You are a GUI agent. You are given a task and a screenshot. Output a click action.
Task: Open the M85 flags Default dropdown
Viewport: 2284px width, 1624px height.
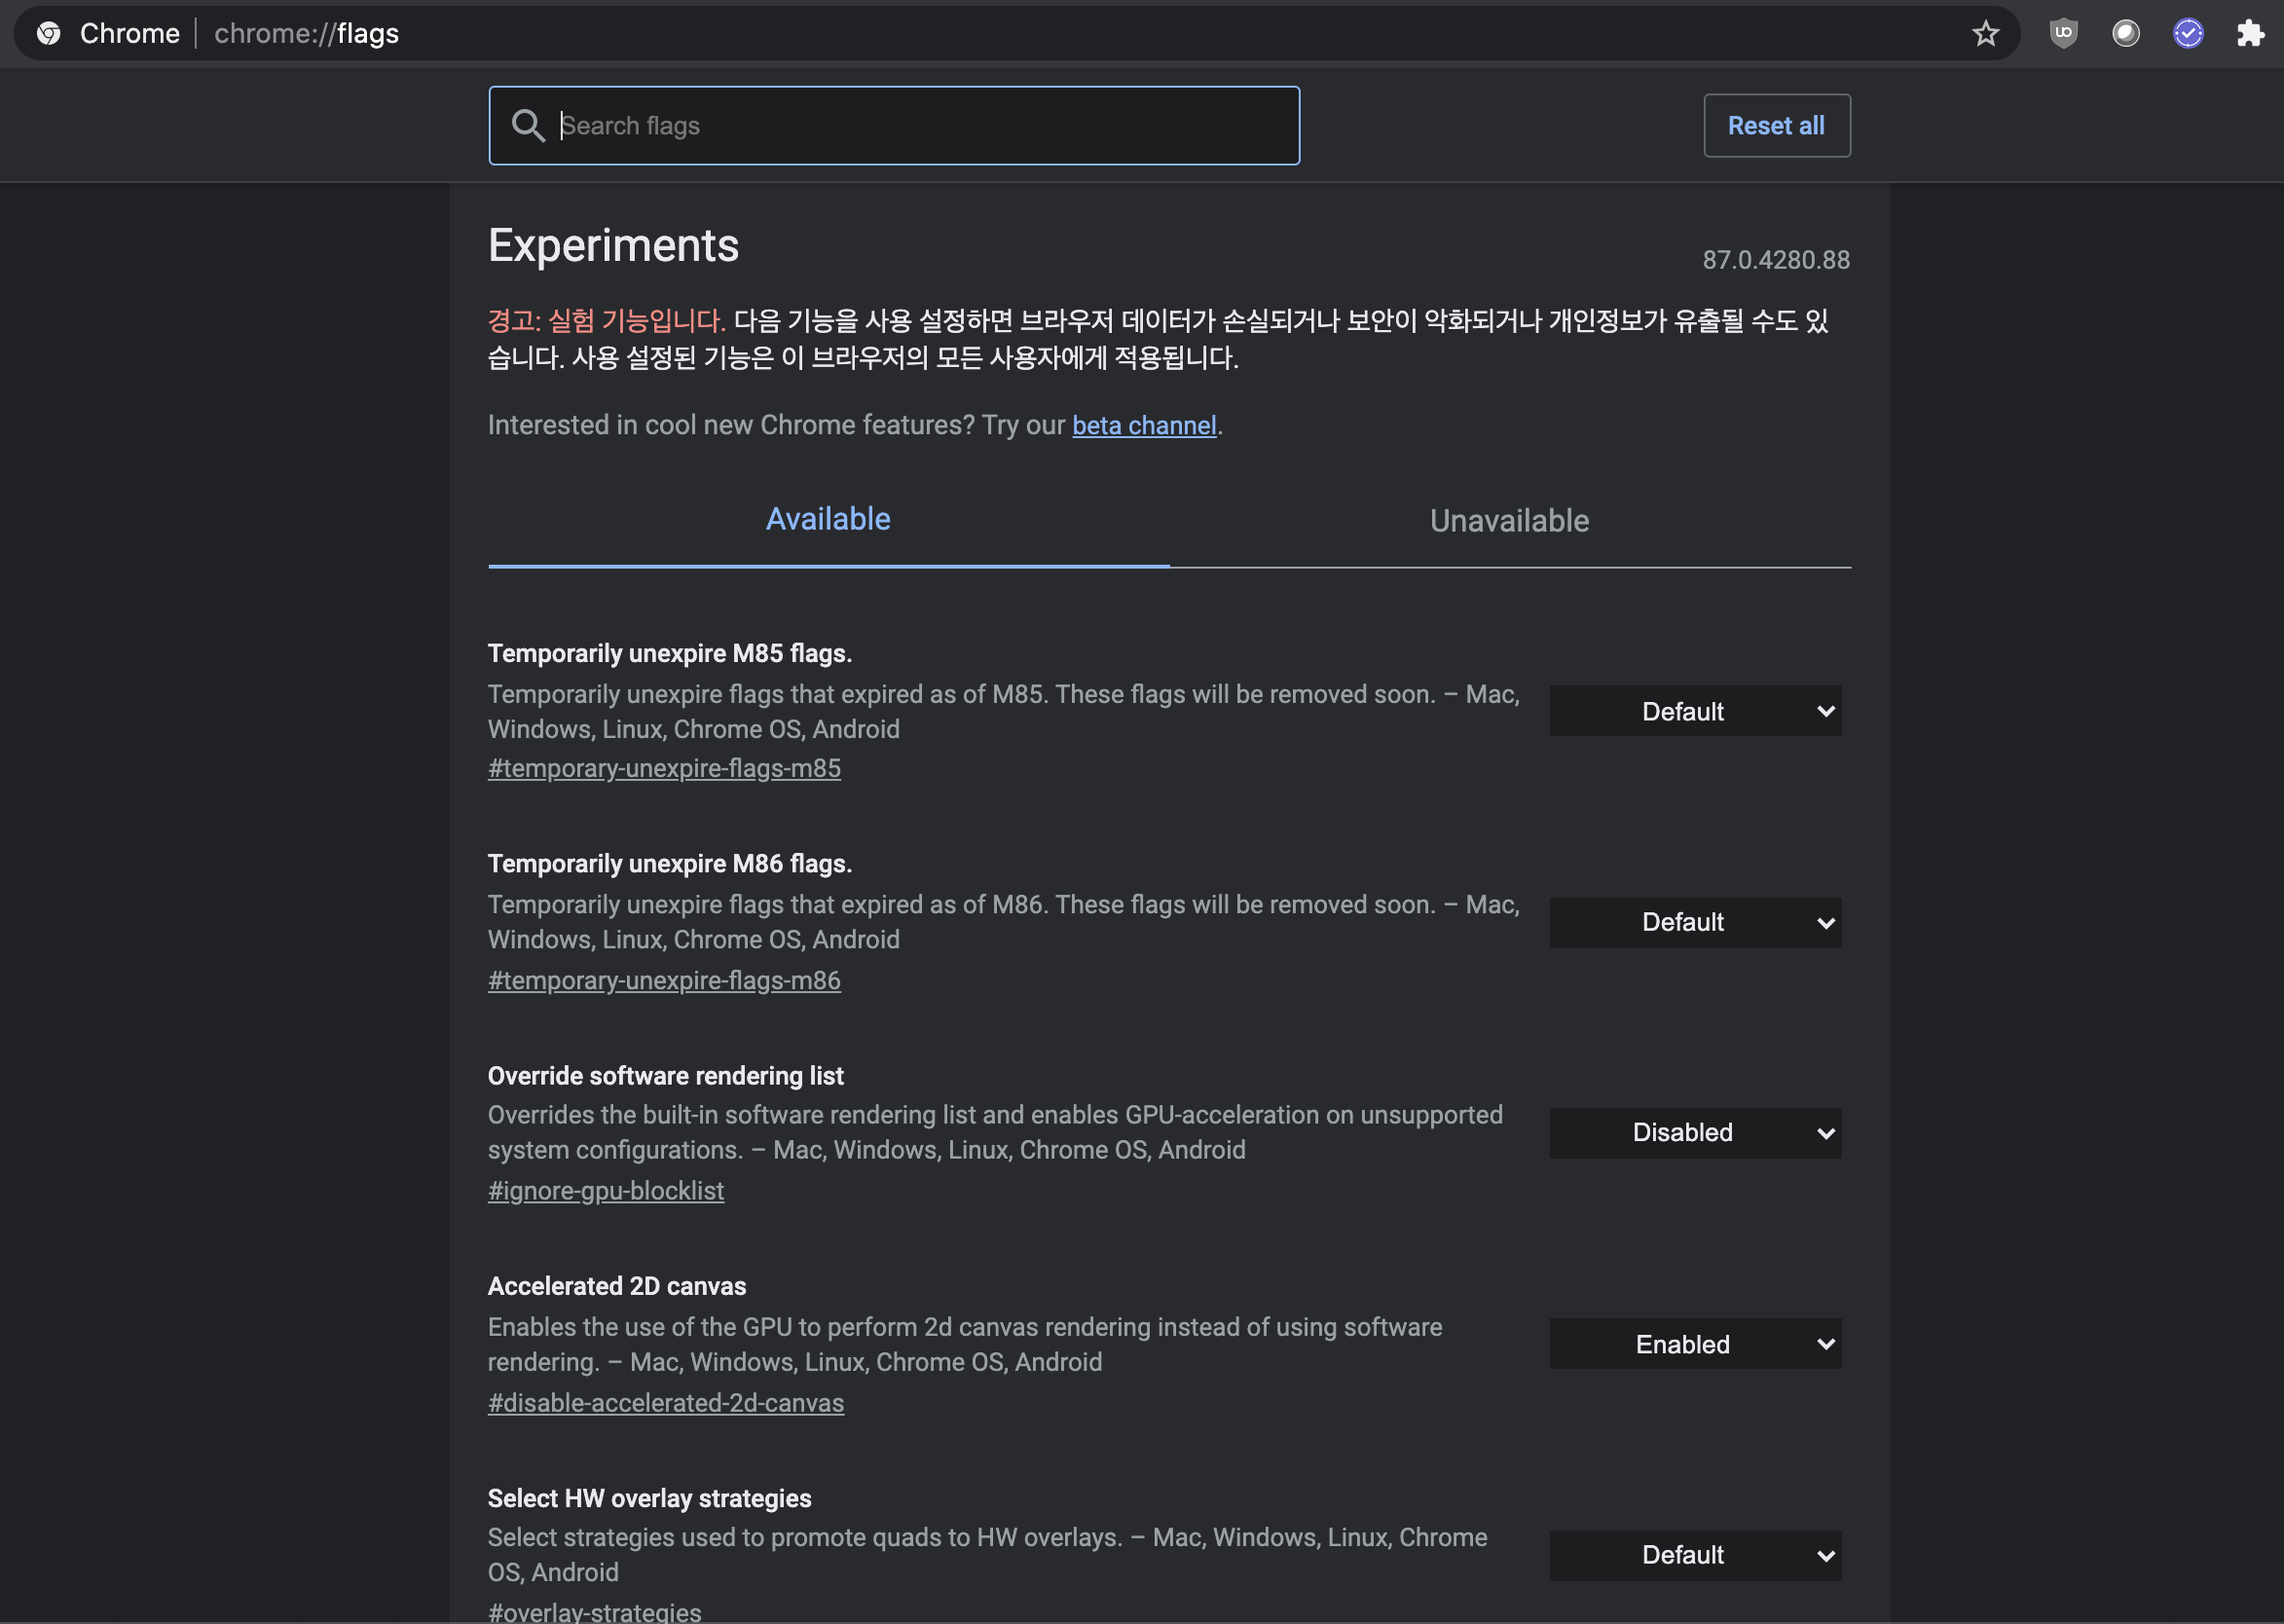(1695, 711)
